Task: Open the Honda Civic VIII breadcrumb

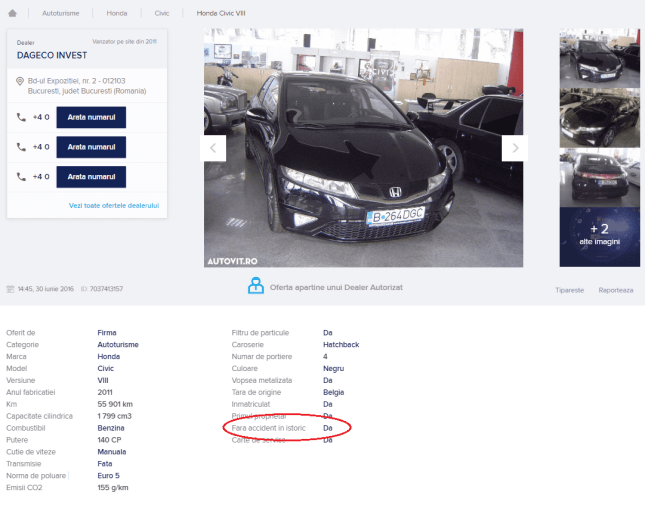Action: click(221, 13)
